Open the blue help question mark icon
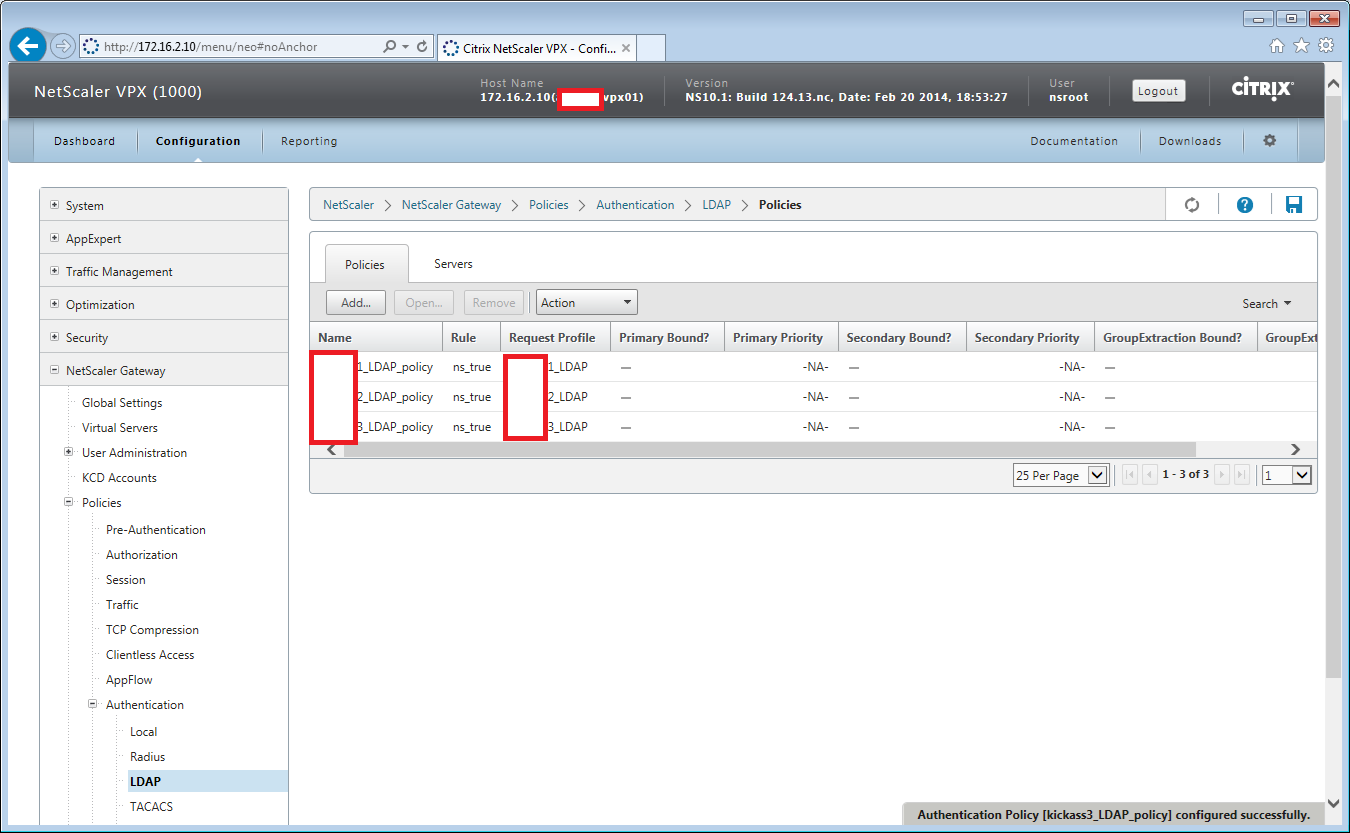This screenshot has height=833, width=1350. pos(1245,205)
